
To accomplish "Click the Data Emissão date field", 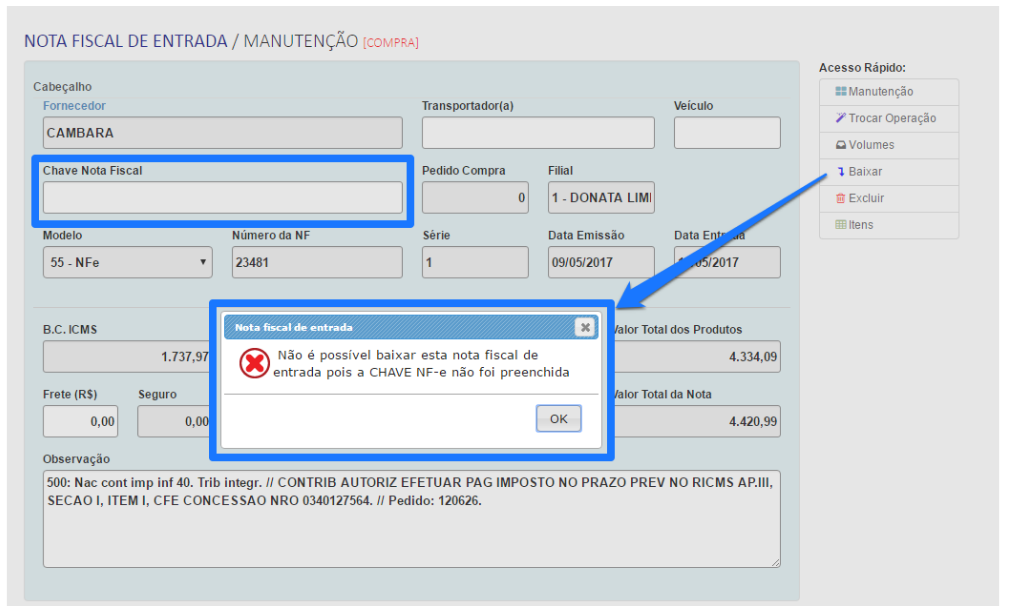I will coord(601,262).
